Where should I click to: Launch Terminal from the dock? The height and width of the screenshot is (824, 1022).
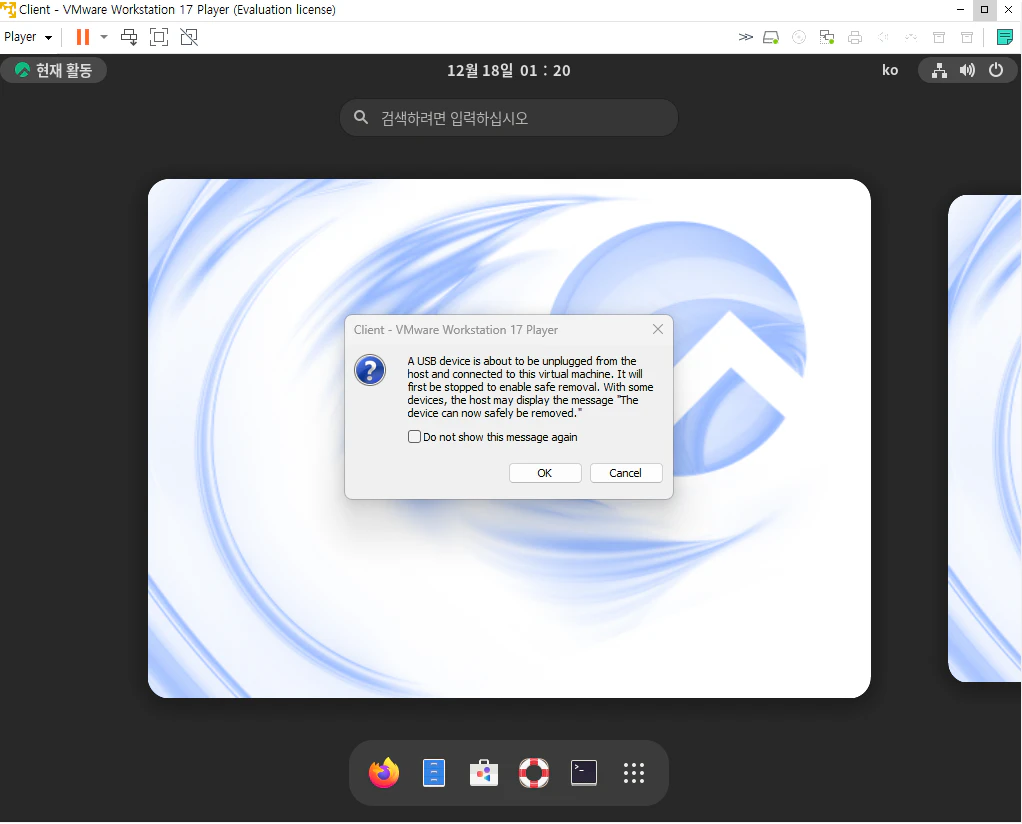(584, 773)
